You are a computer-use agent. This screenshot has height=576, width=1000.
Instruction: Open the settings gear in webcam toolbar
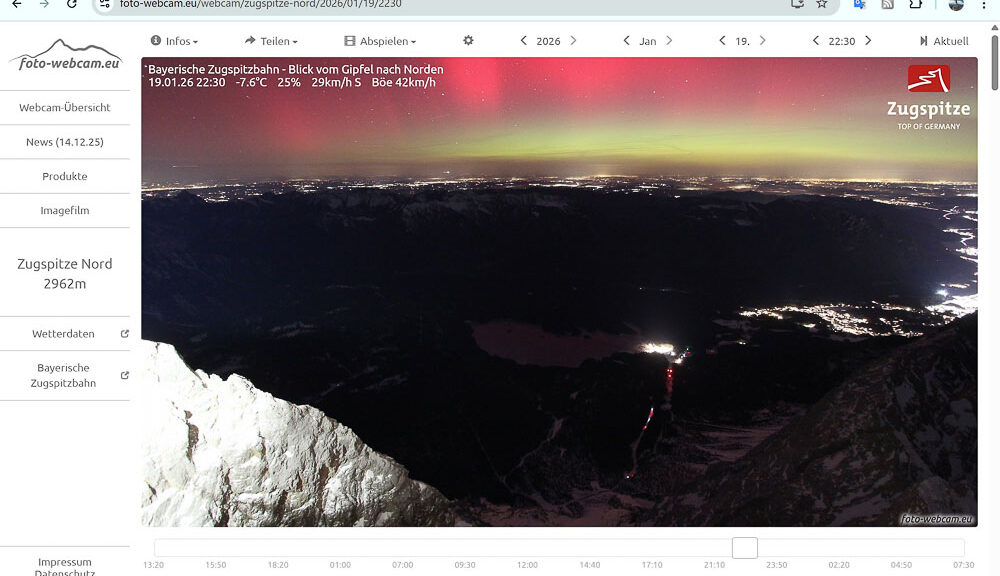[468, 41]
